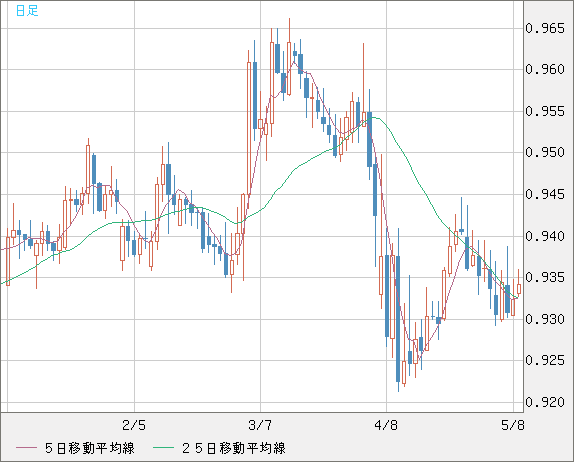Click the 0.945 price axis label
574x462 pixels.
[x=545, y=194]
